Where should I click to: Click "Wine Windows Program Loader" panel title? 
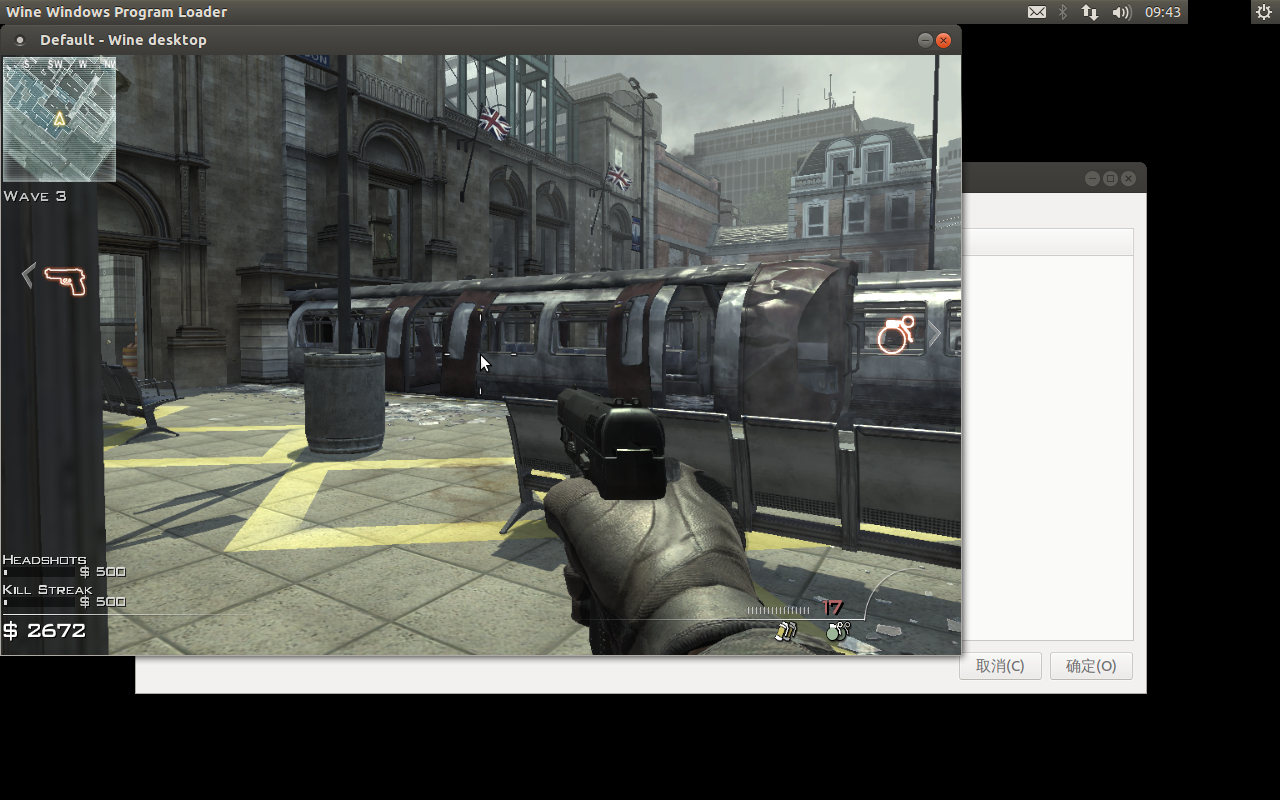(x=116, y=12)
